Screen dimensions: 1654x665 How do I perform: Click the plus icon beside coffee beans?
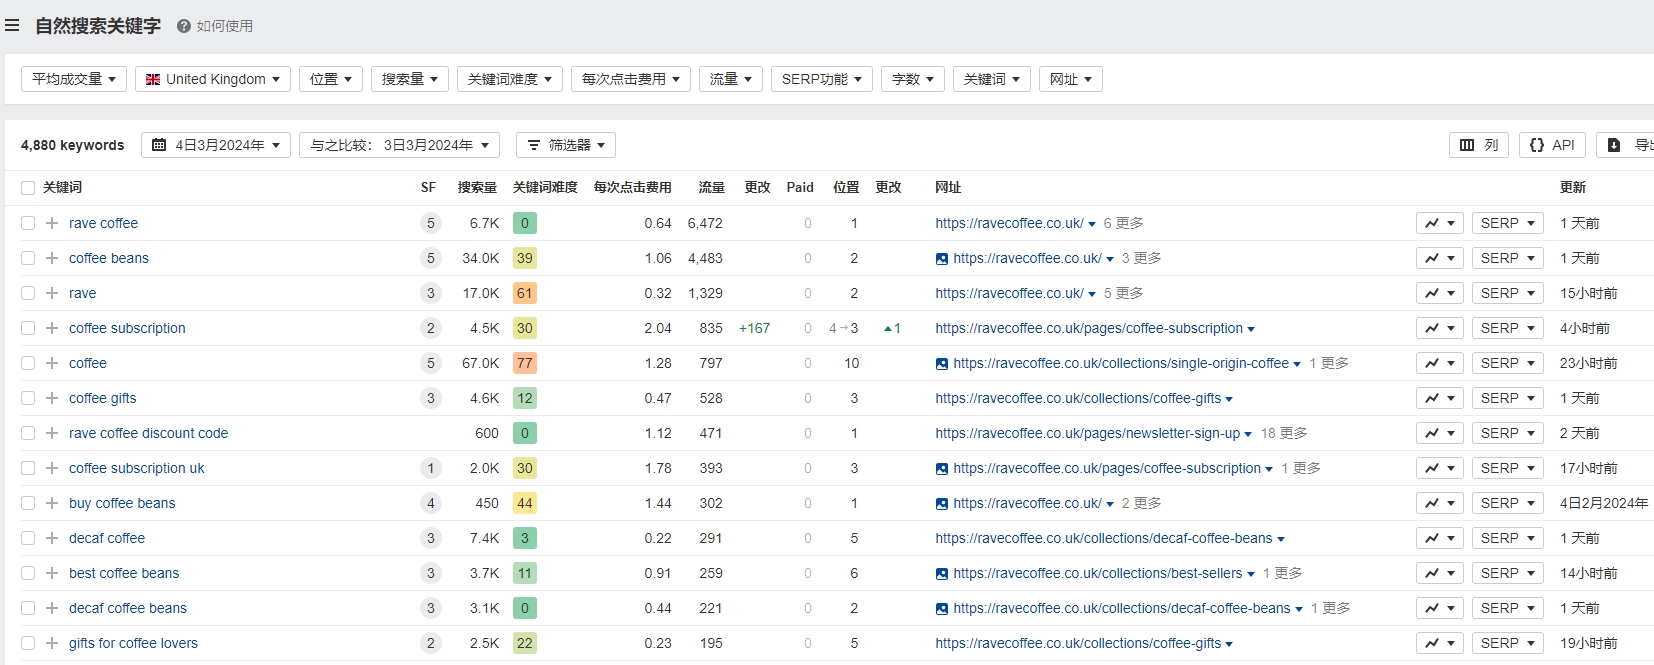click(52, 258)
